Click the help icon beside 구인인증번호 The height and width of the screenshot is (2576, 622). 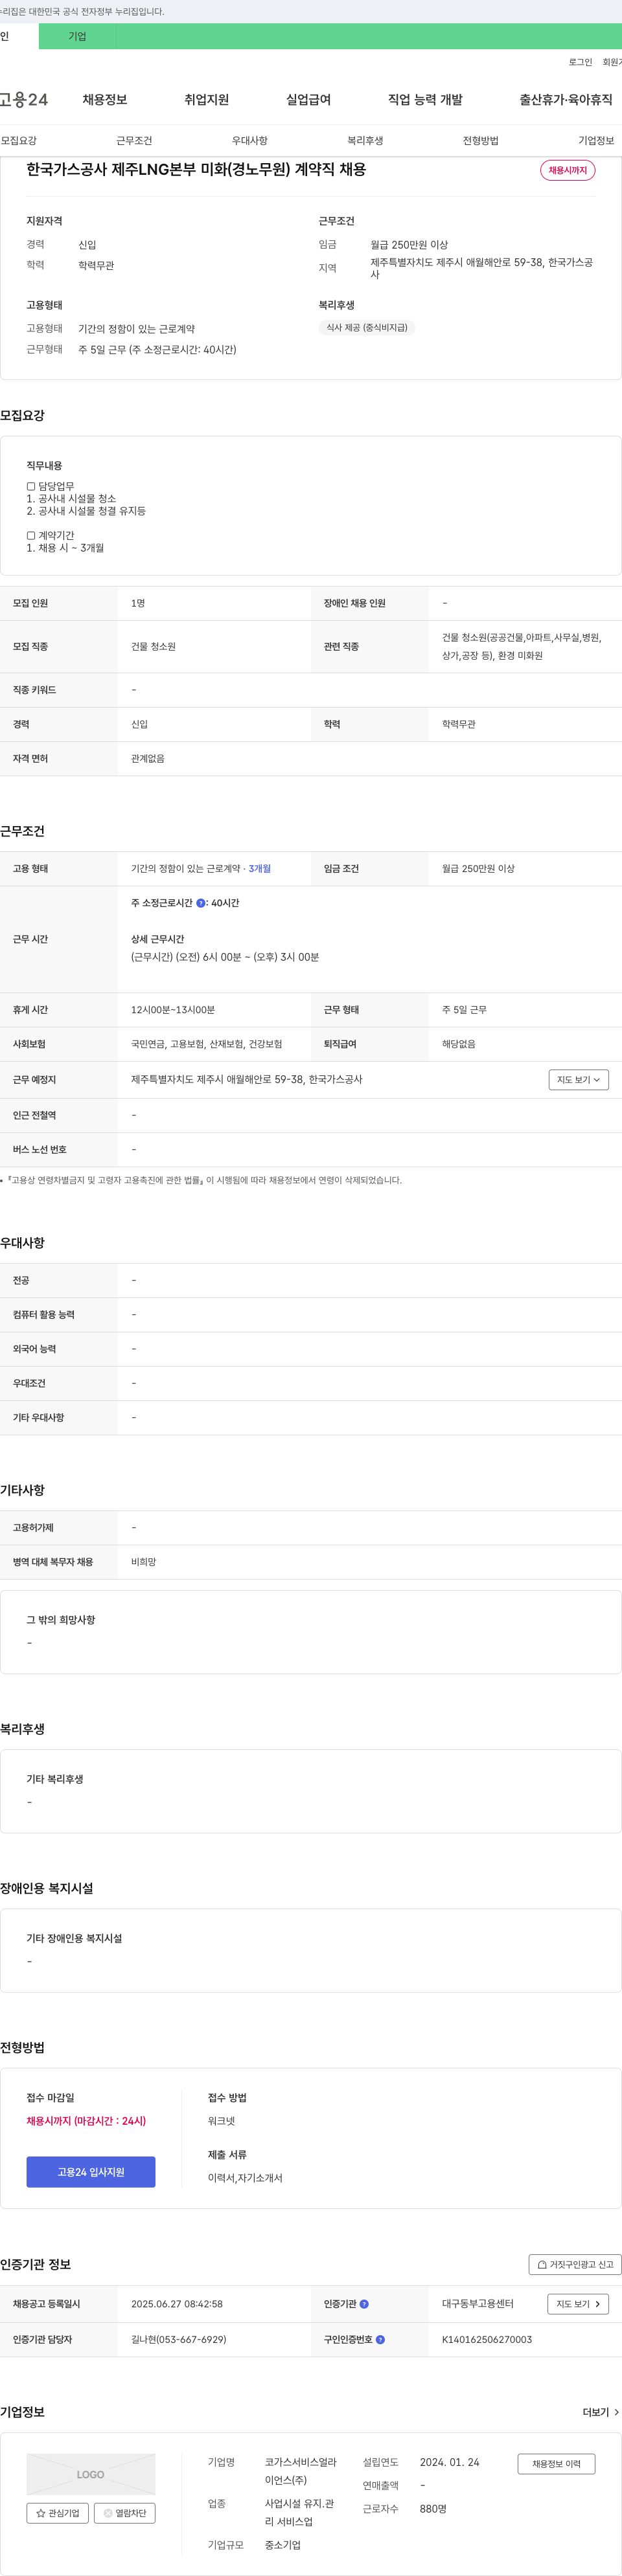point(380,2340)
